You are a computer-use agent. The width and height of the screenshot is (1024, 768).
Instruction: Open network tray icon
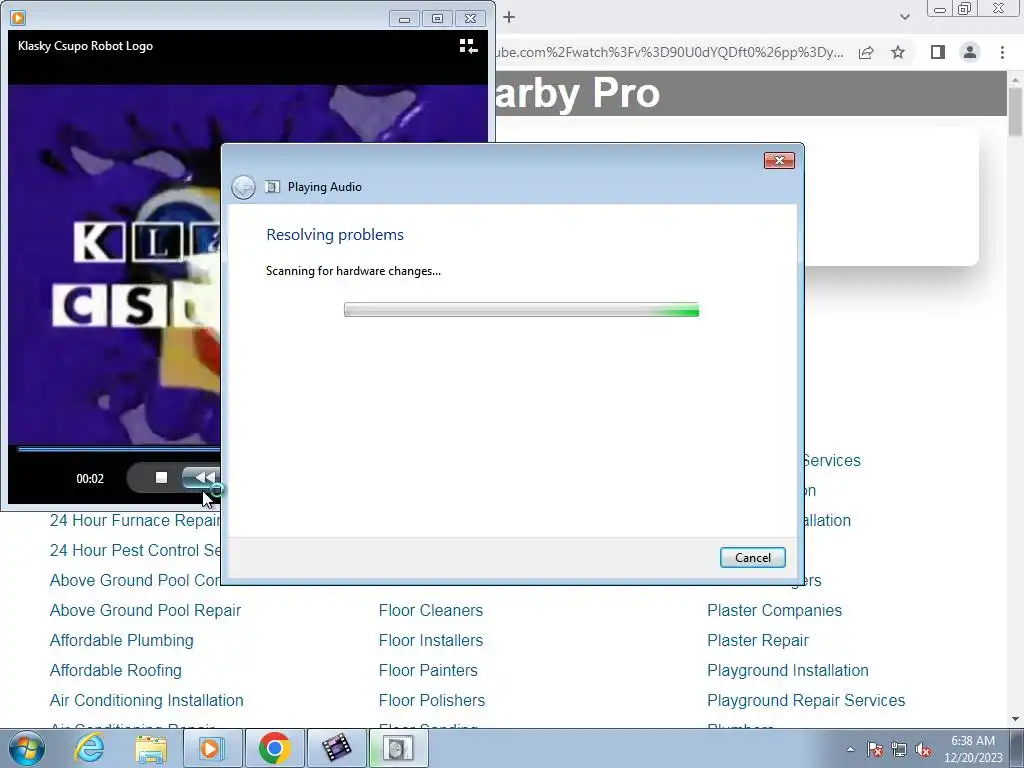[899, 750]
